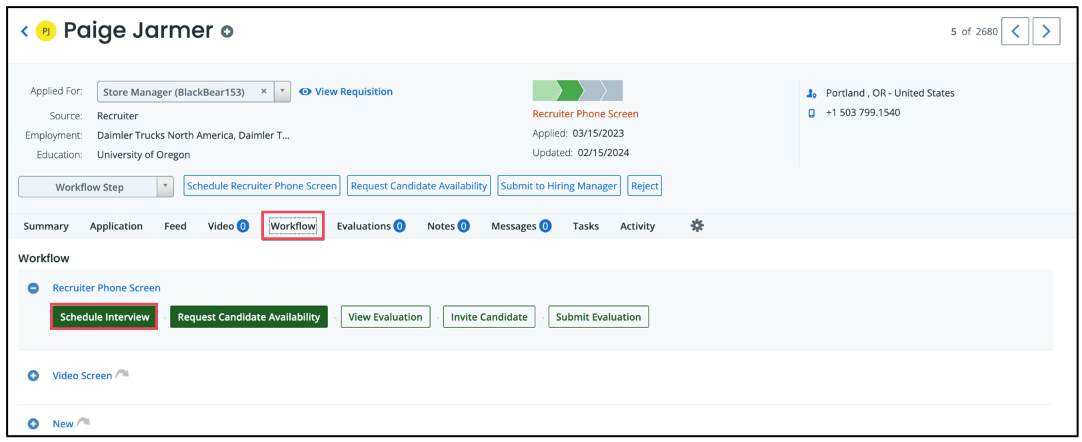
Task: Switch to the Evaluations tab
Action: (x=370, y=226)
